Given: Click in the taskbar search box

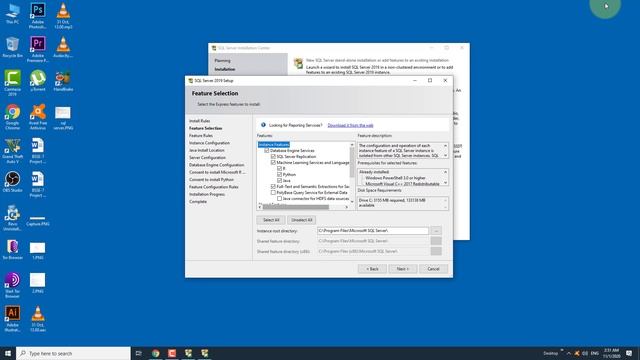Looking at the screenshot, I should (x=73, y=353).
